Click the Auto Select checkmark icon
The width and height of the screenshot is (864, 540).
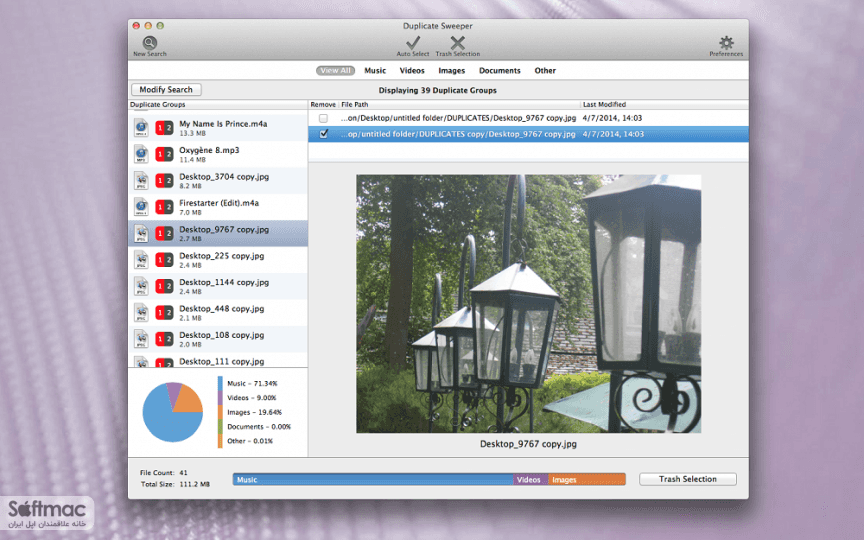[413, 42]
